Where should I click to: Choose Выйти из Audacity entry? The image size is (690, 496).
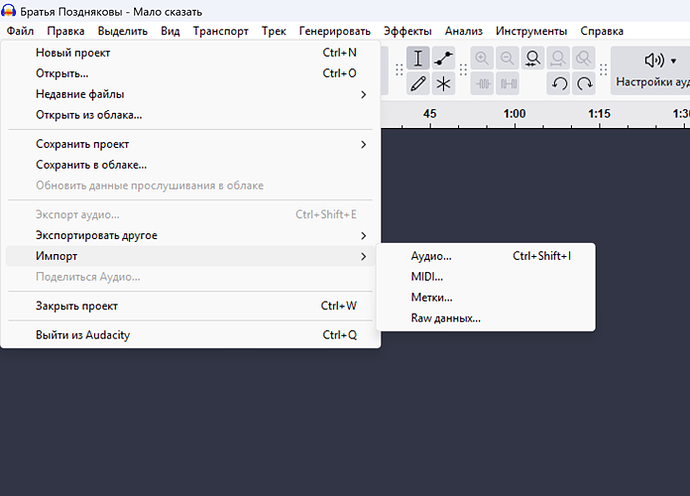(x=190, y=335)
